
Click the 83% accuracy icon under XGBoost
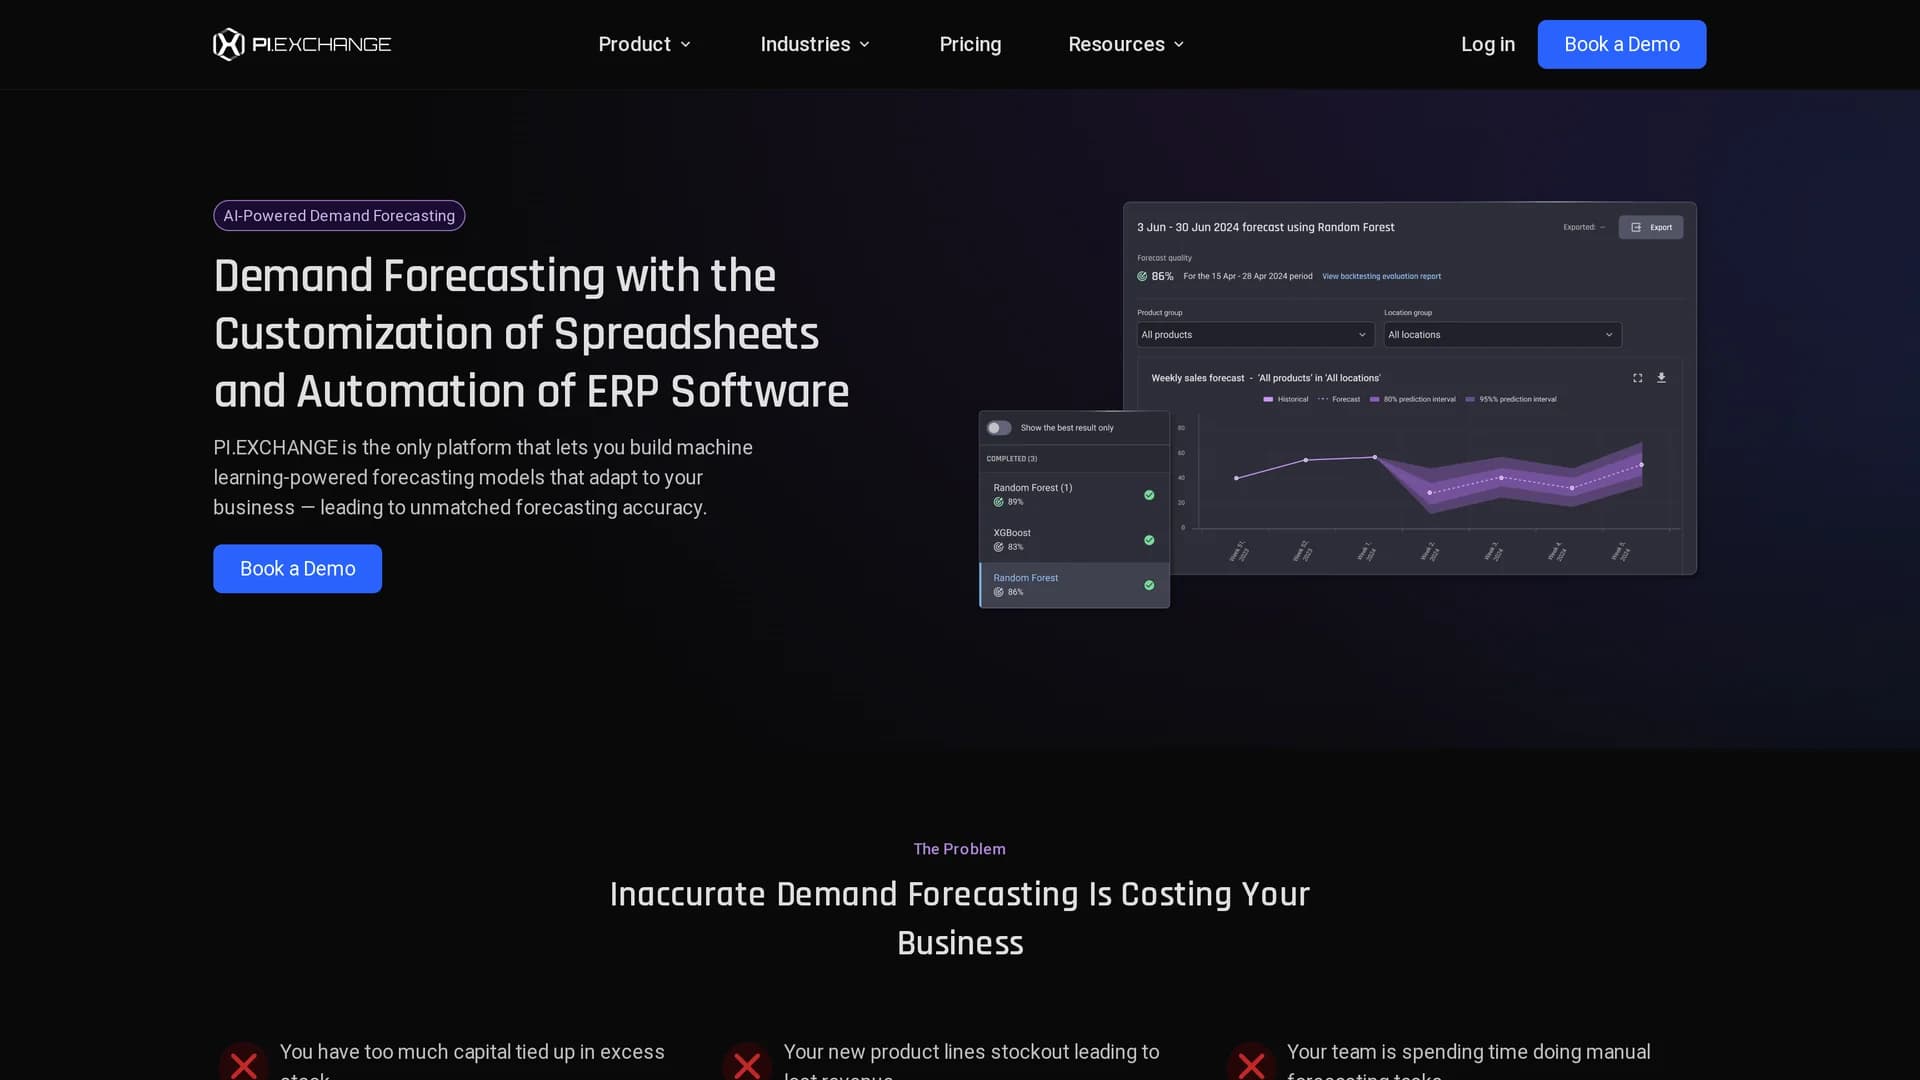pyautogui.click(x=998, y=547)
